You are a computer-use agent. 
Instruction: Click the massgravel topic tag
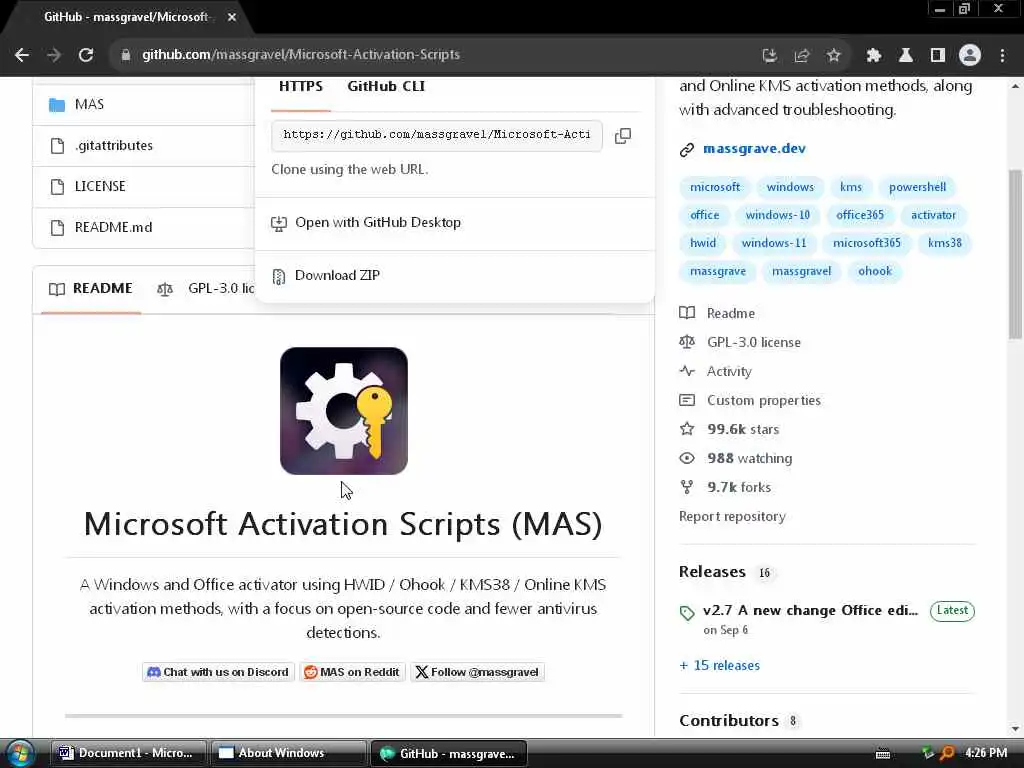click(801, 272)
